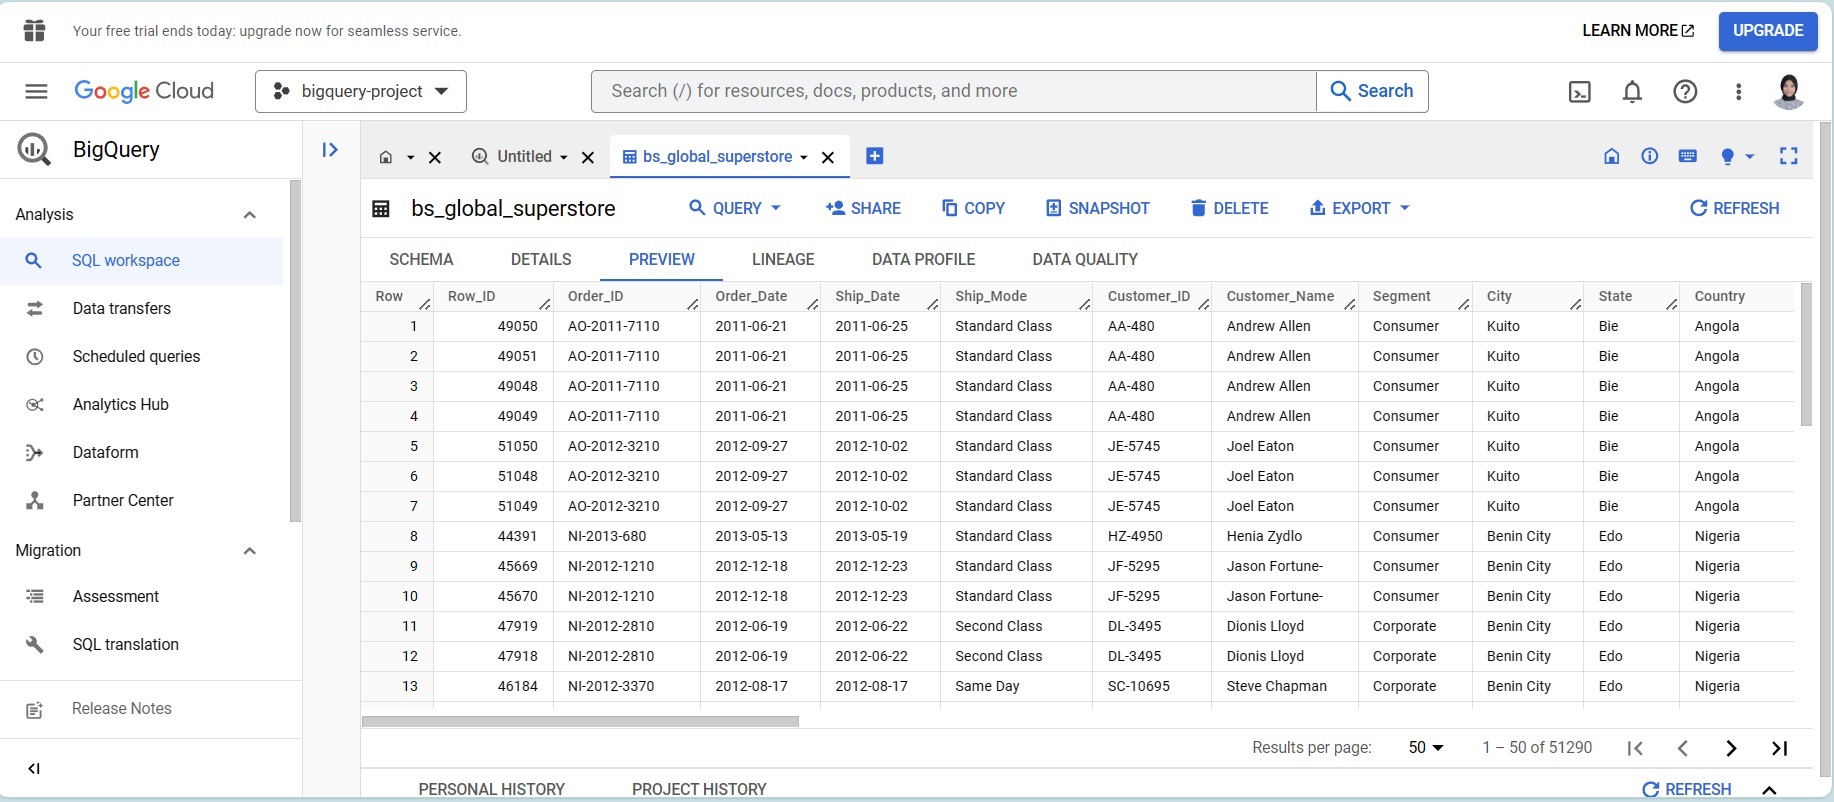Image resolution: width=1834 pixels, height=802 pixels.
Task: Open the three-dot settings menu
Action: (1739, 92)
